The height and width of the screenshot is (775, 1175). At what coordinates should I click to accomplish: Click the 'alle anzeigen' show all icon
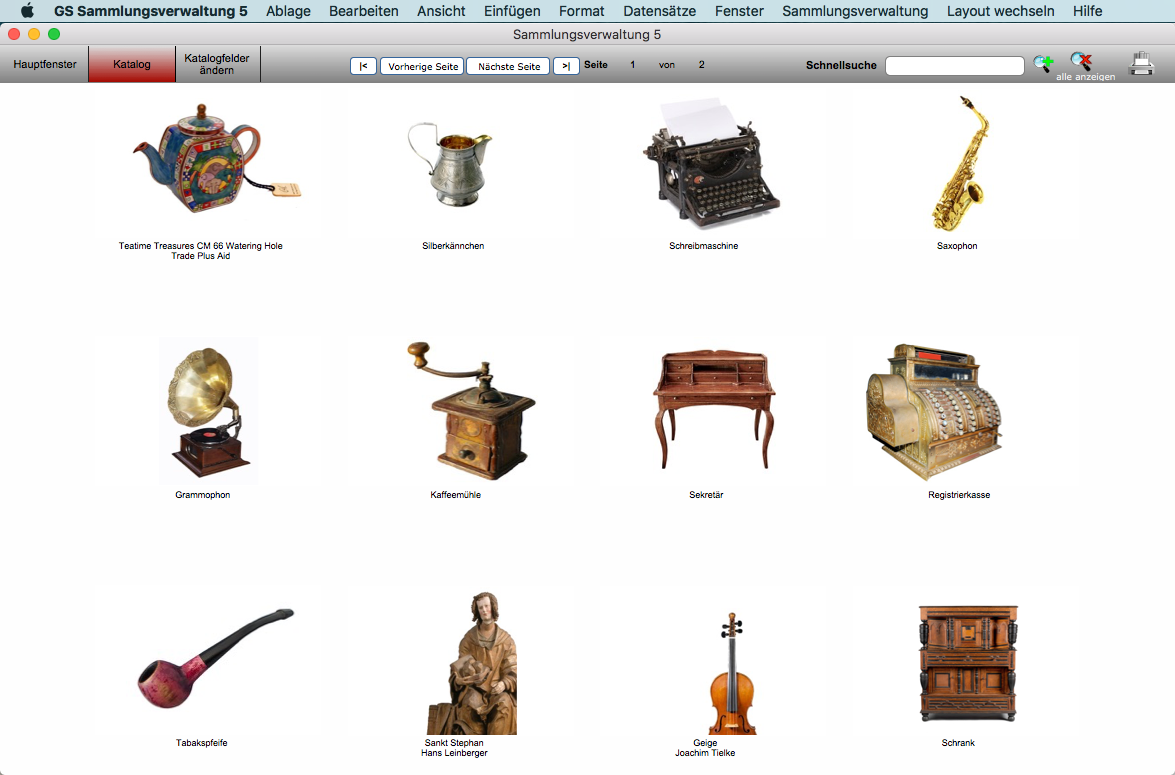[x=1081, y=62]
